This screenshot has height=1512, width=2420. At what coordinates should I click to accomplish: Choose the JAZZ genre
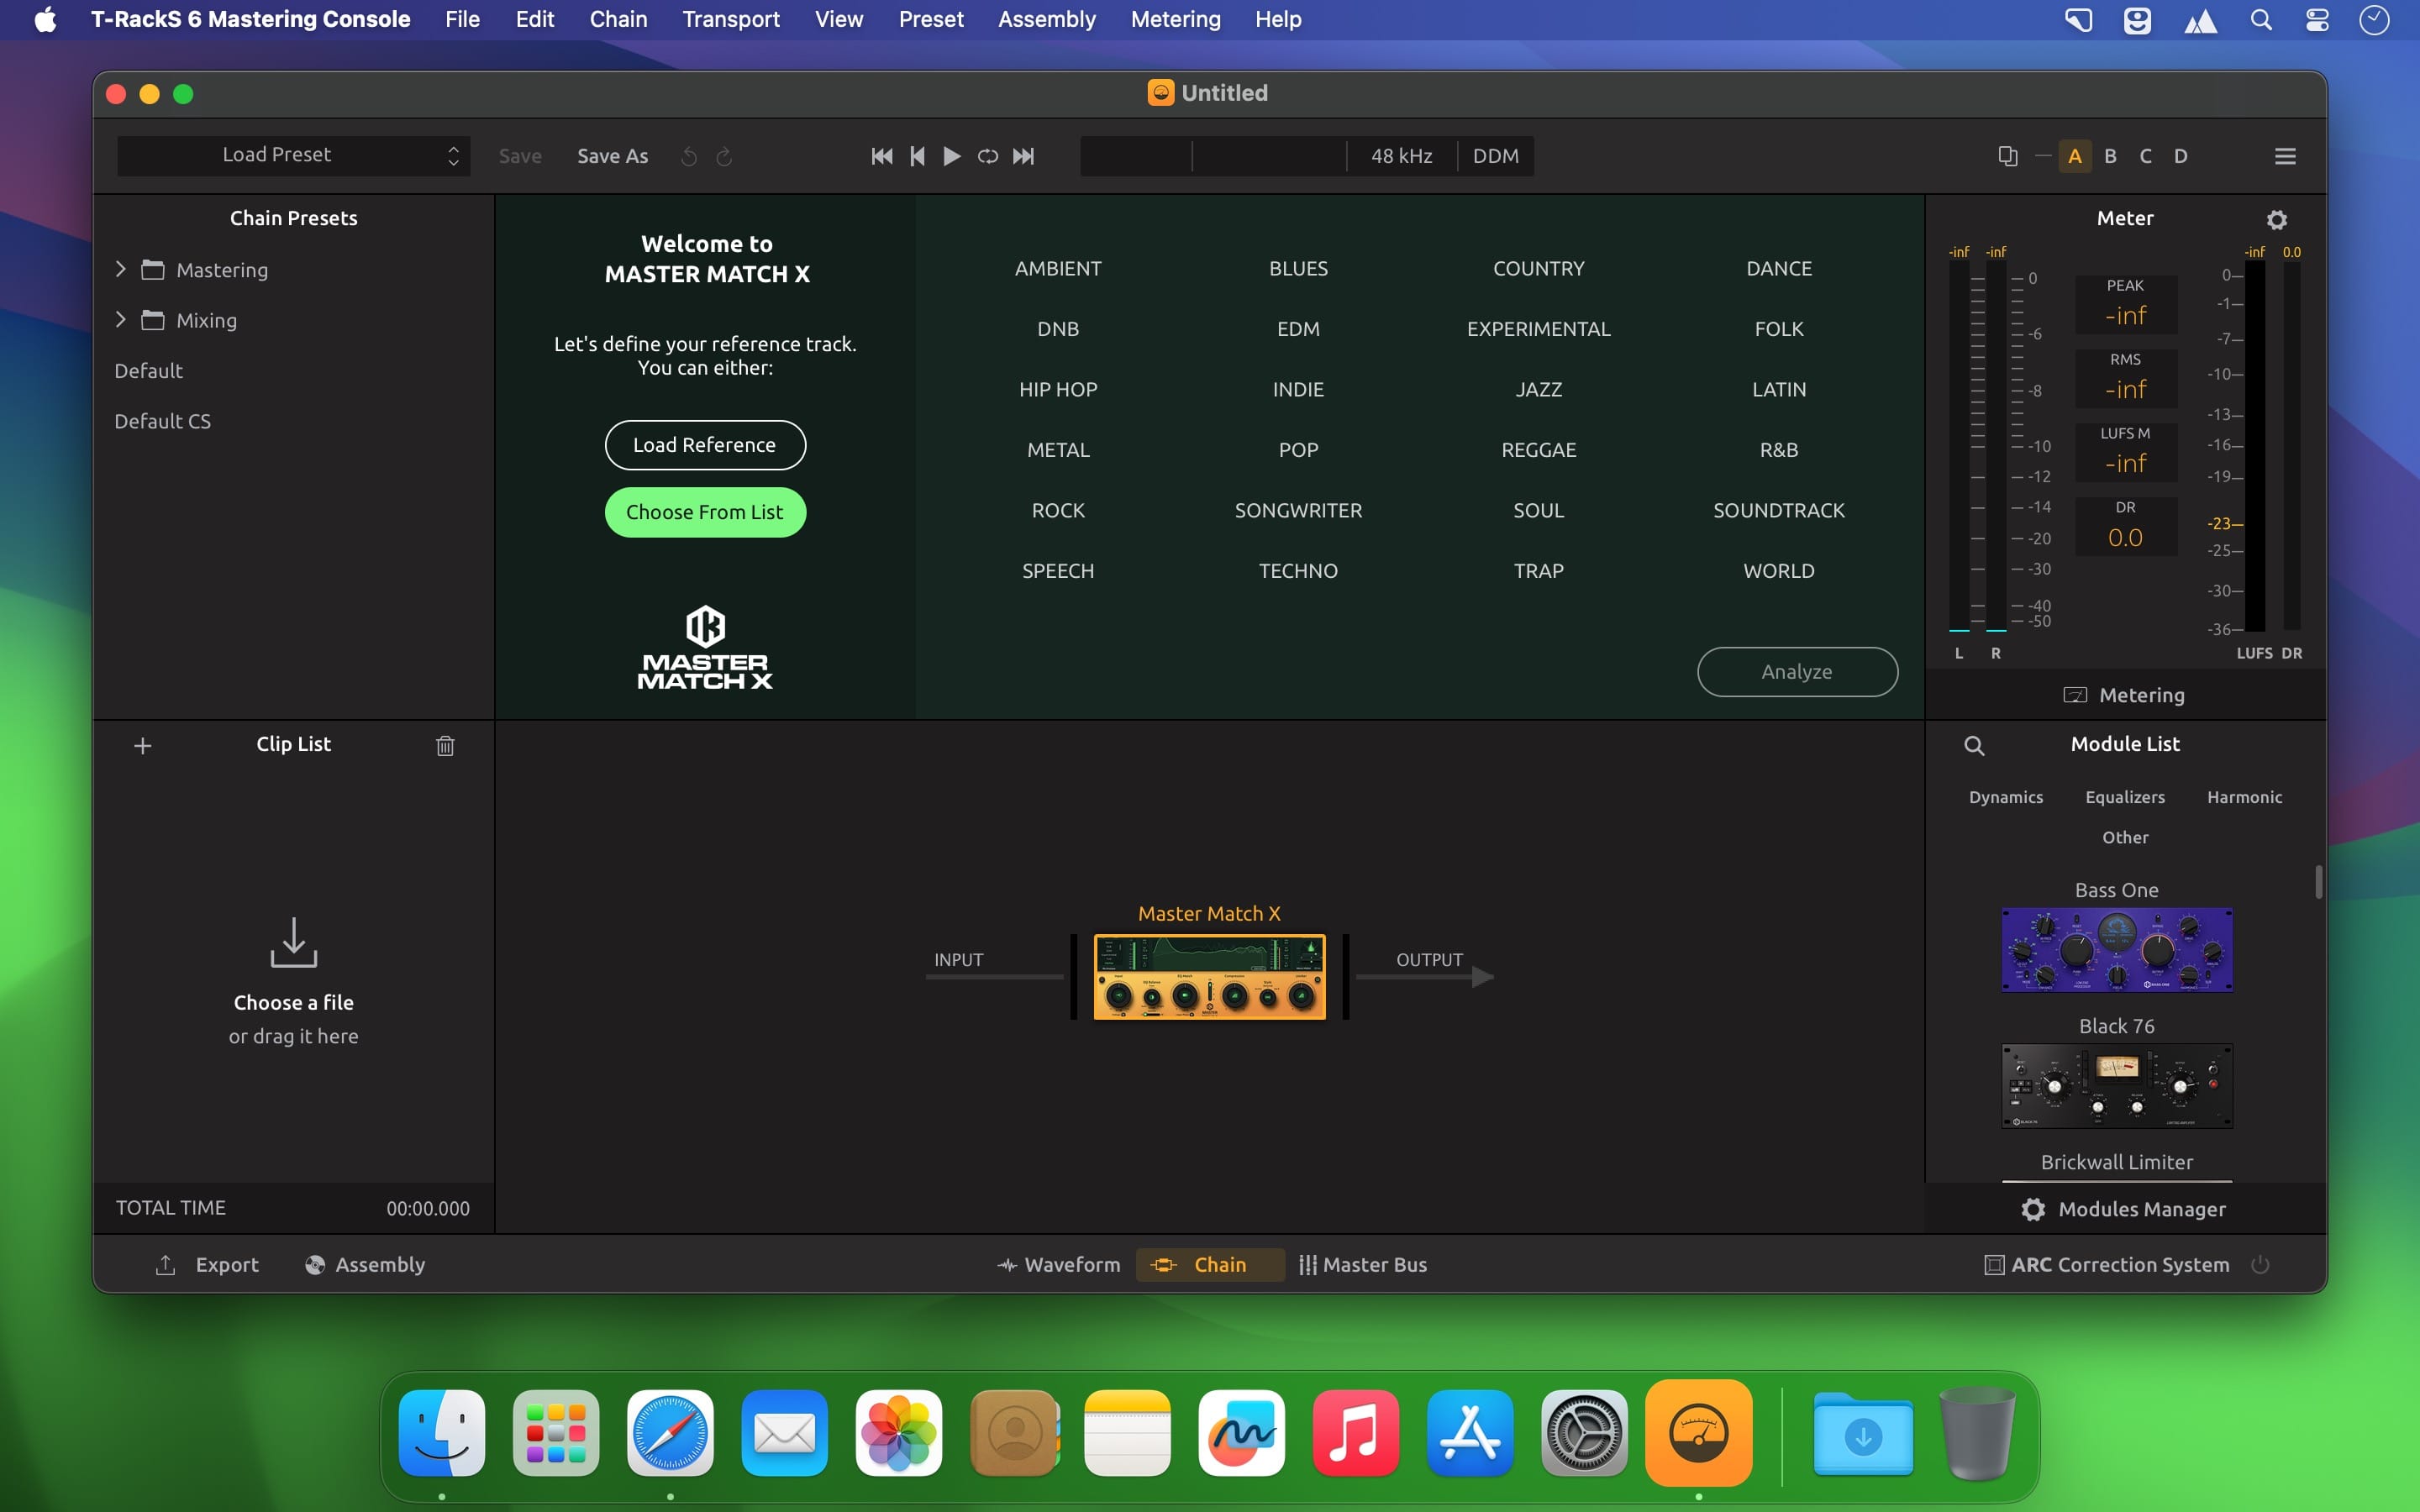coord(1538,389)
